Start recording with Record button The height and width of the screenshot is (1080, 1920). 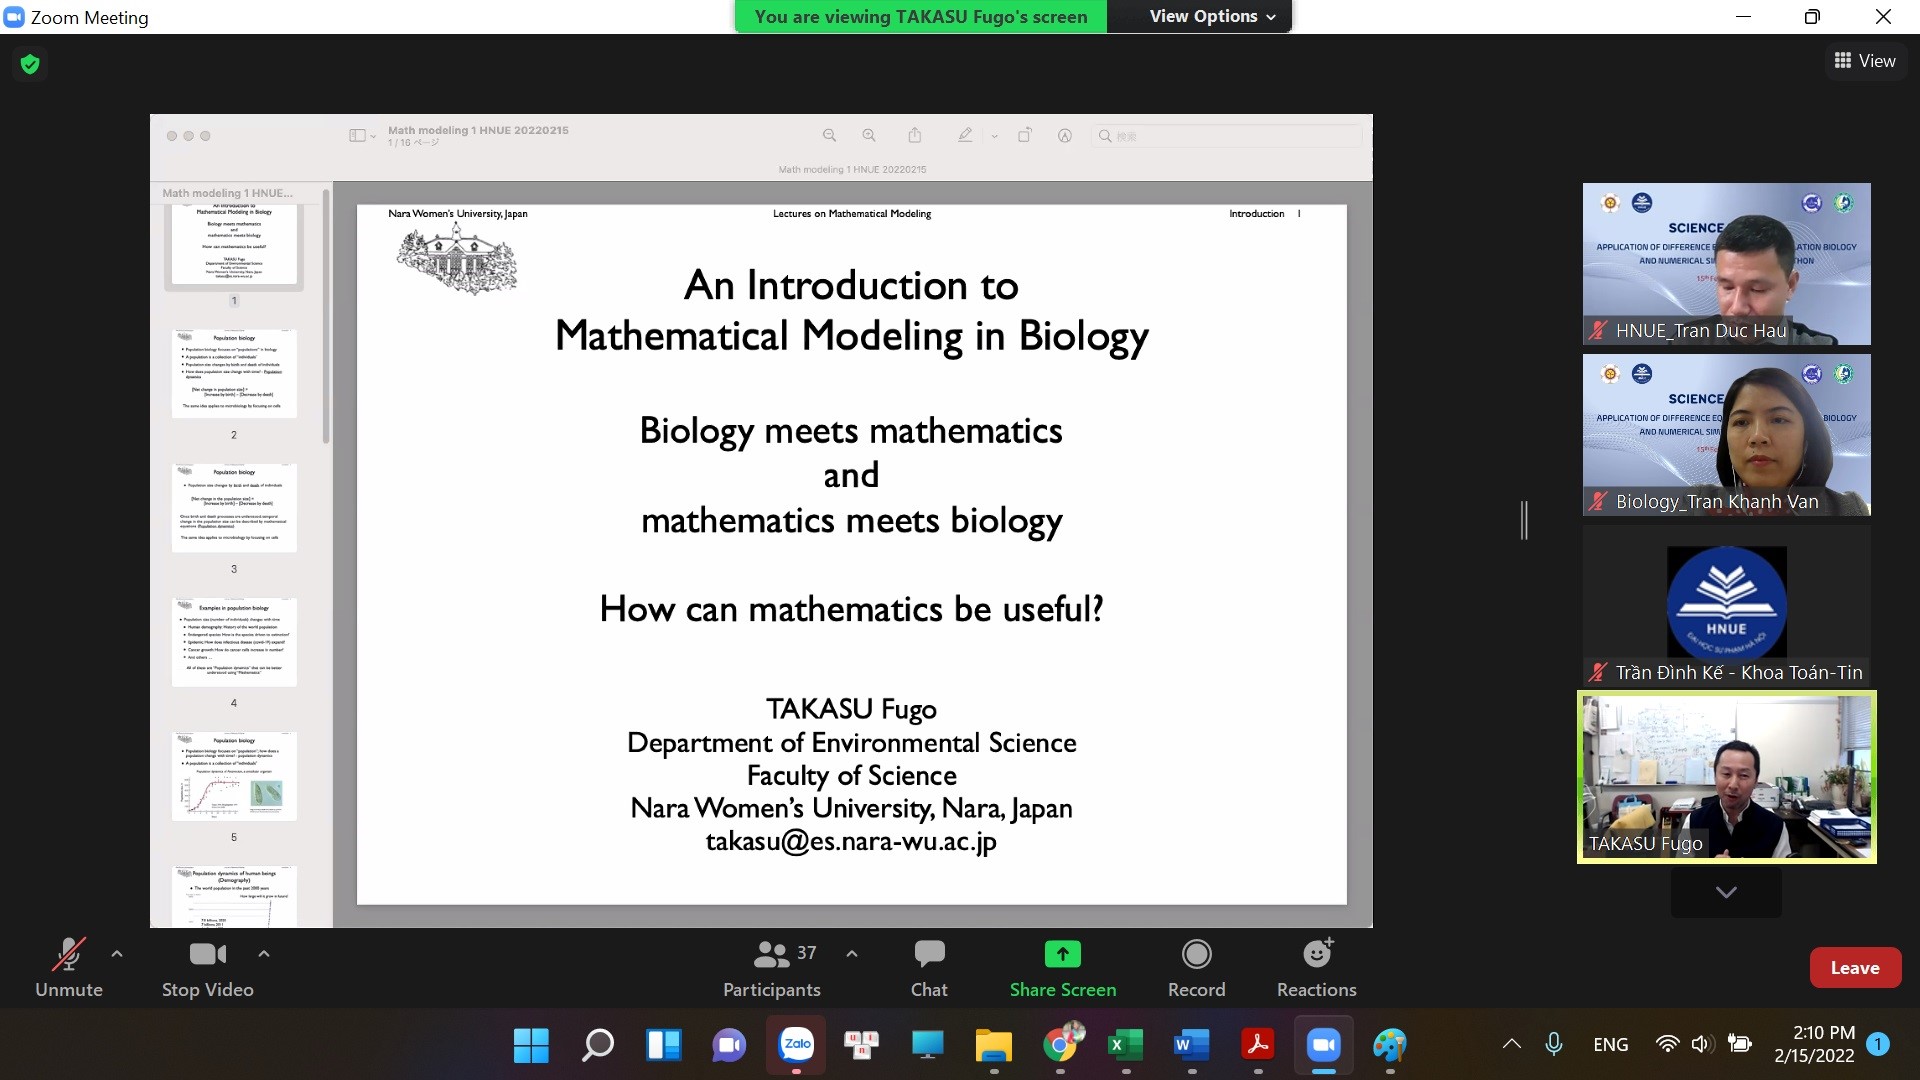point(1196,967)
